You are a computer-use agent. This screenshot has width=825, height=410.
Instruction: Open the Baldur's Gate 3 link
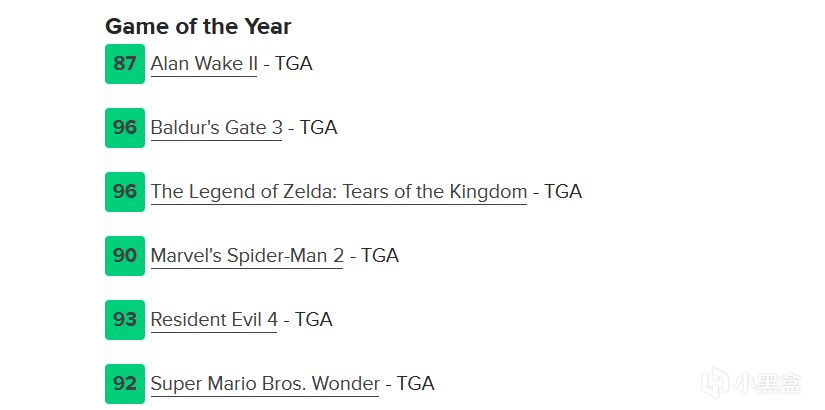pyautogui.click(x=216, y=128)
